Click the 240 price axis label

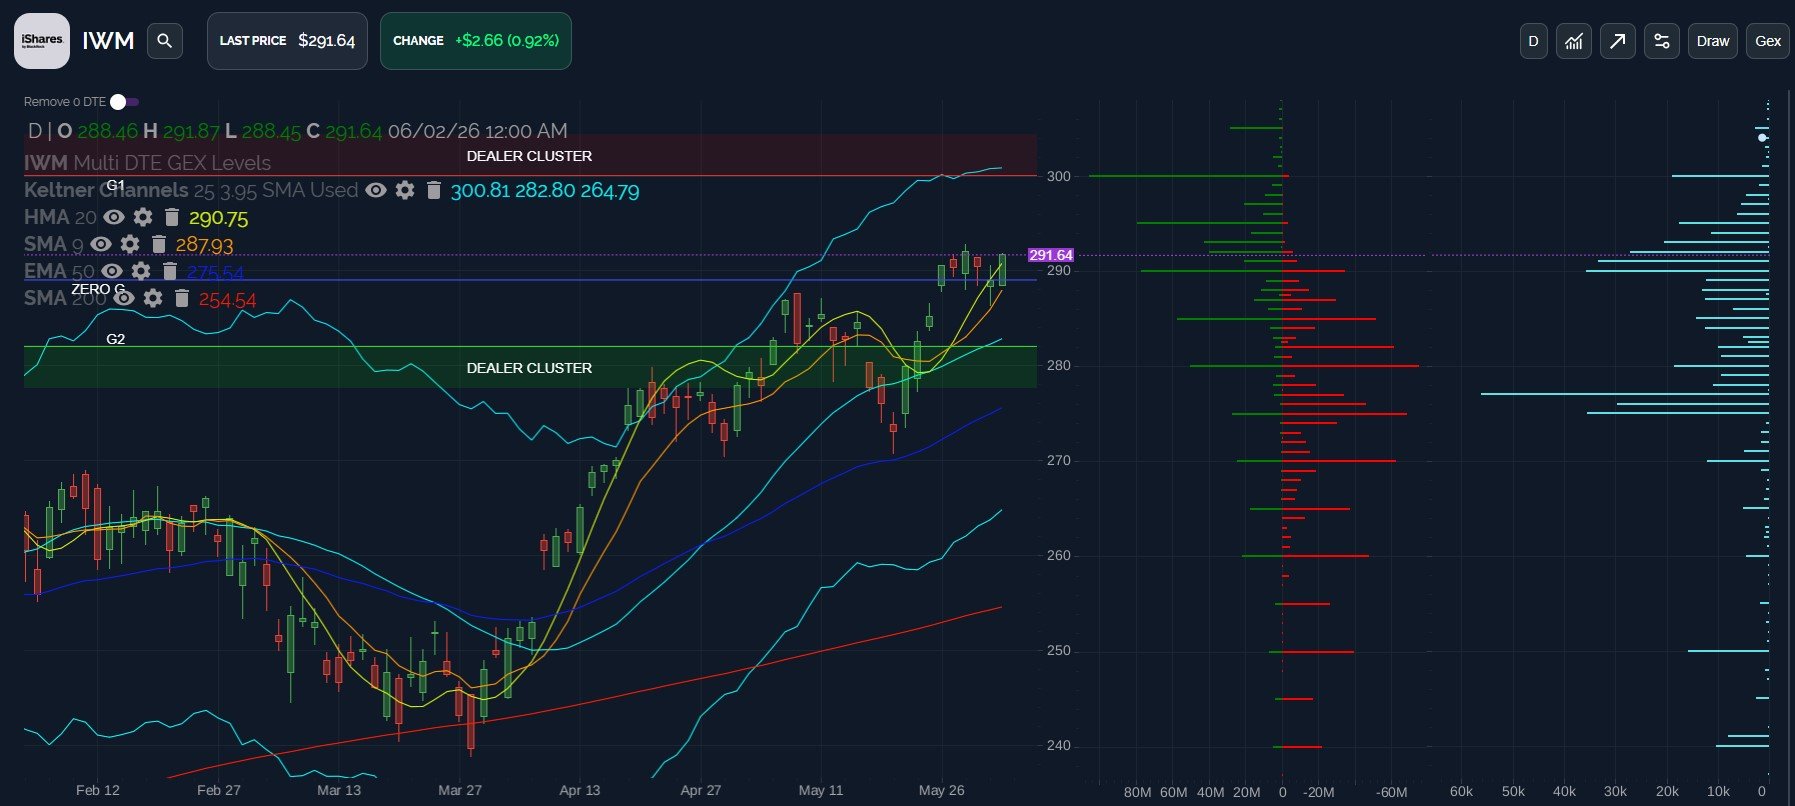[1059, 746]
